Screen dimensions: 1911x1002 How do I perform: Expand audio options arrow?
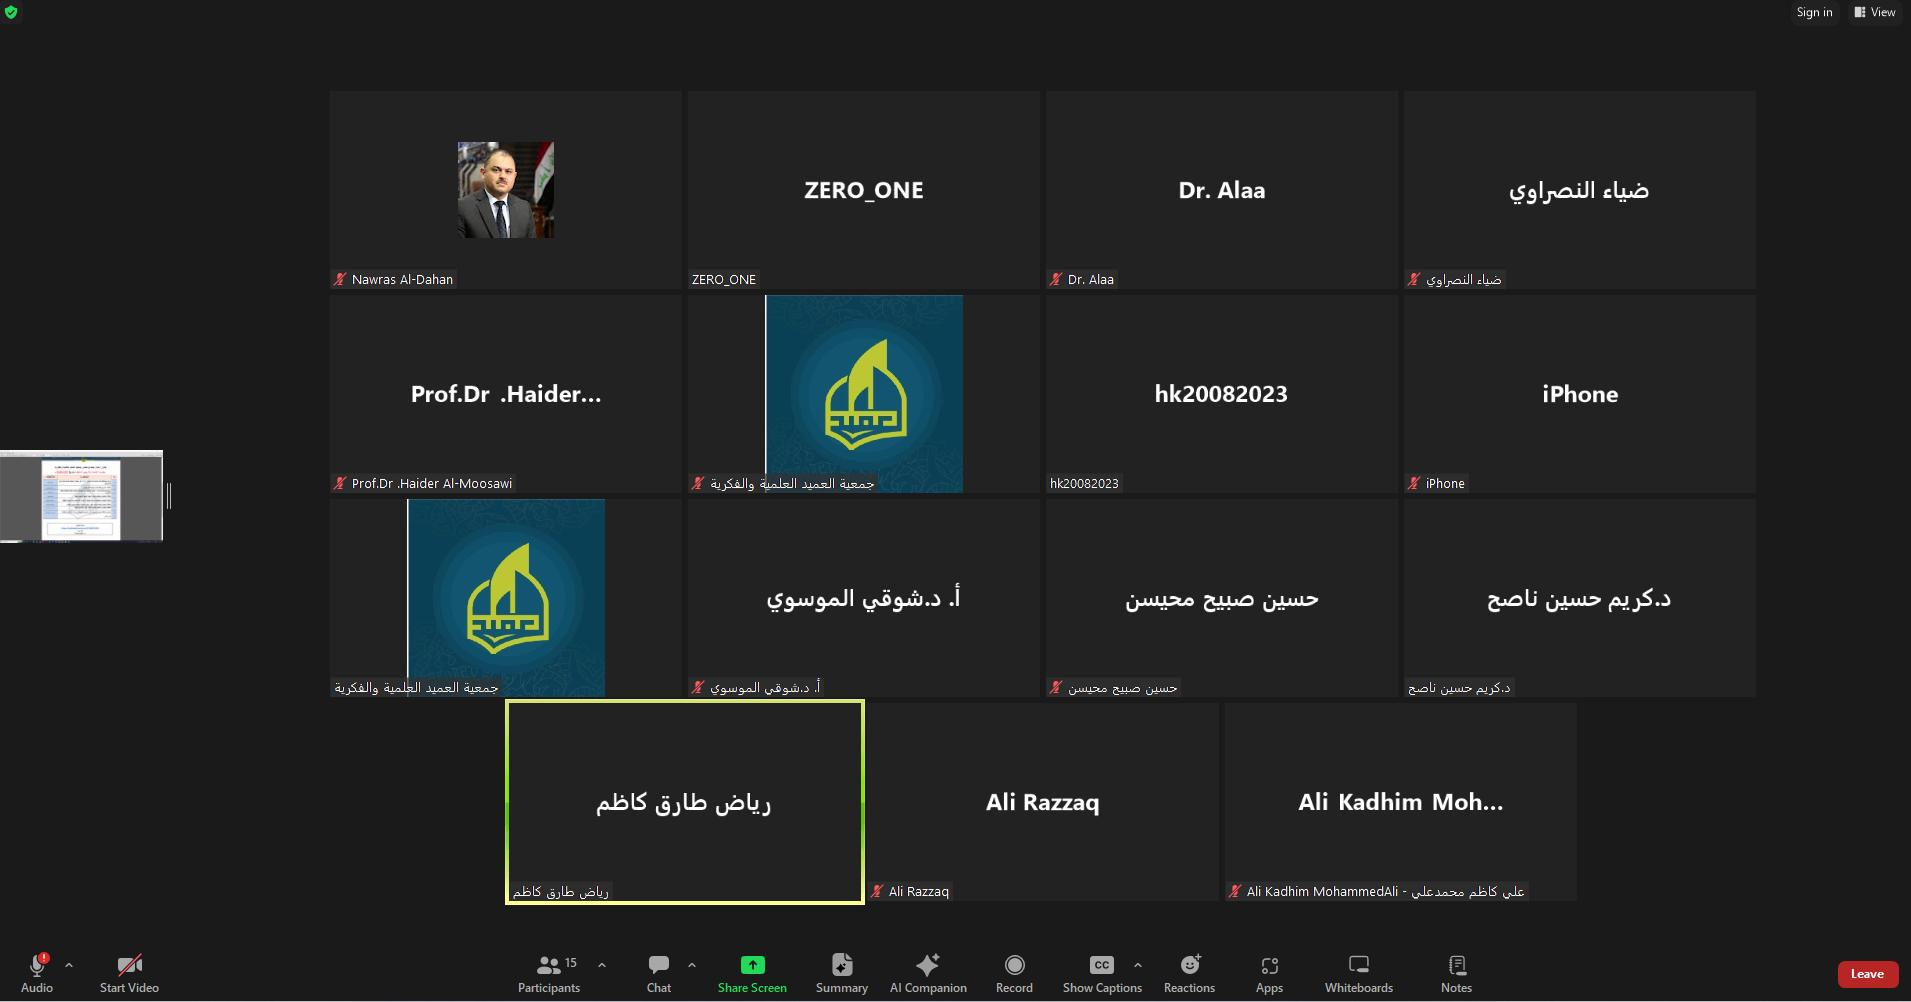(69, 965)
